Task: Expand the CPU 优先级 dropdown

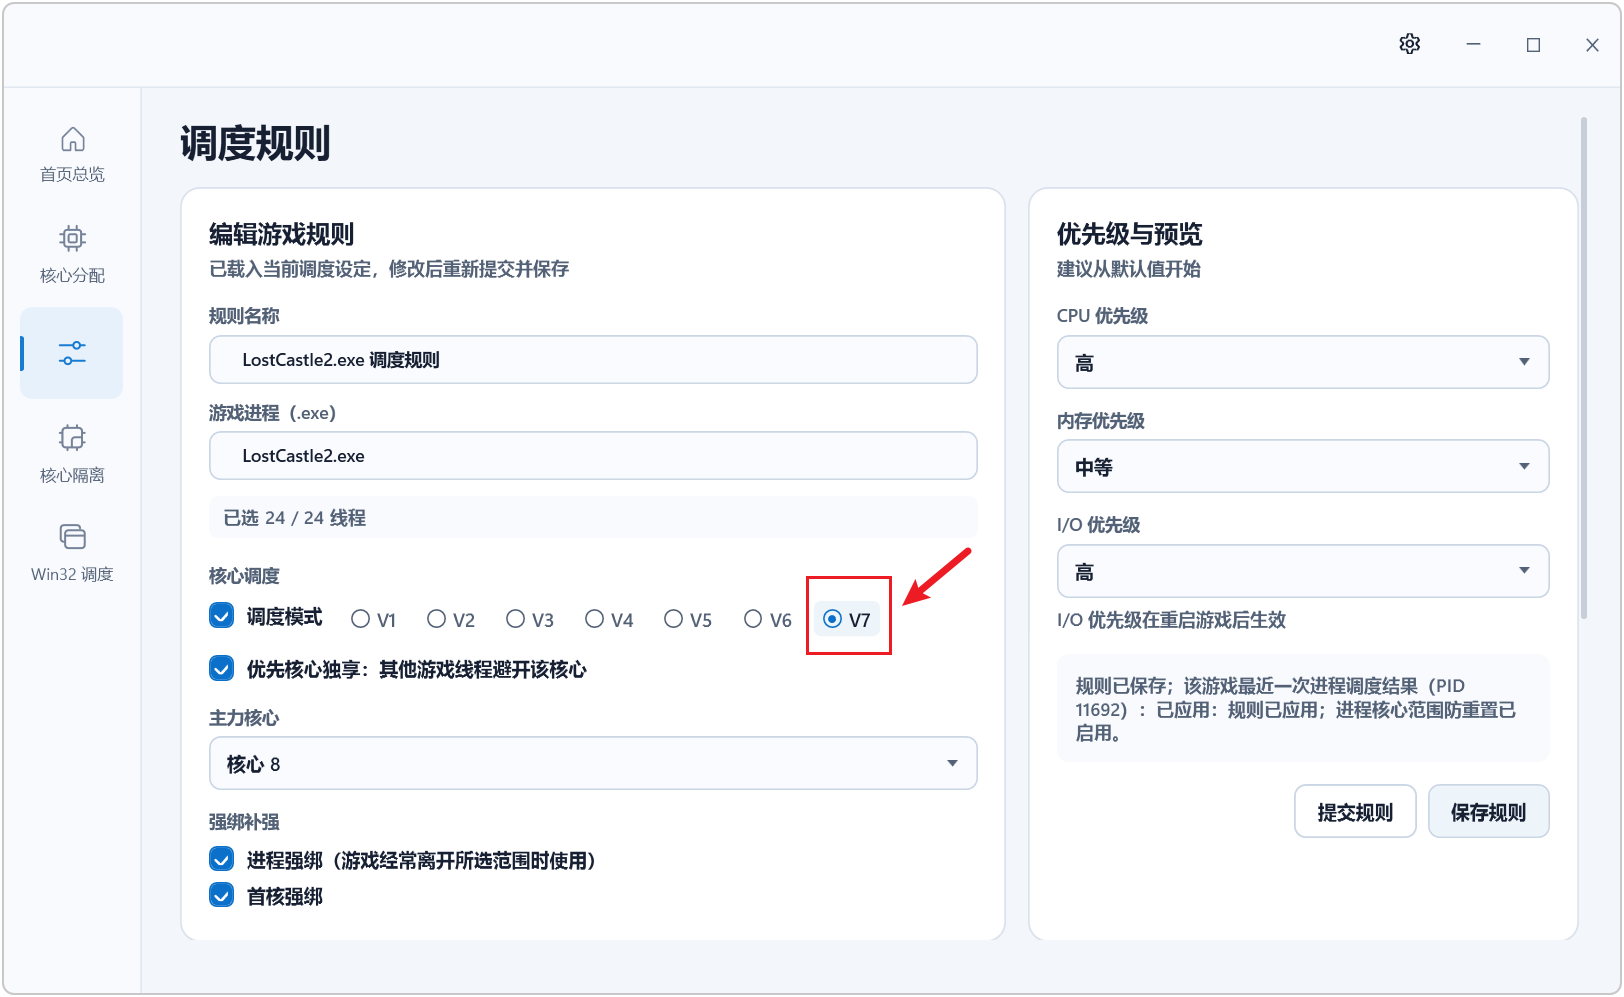Action: click(x=1303, y=362)
